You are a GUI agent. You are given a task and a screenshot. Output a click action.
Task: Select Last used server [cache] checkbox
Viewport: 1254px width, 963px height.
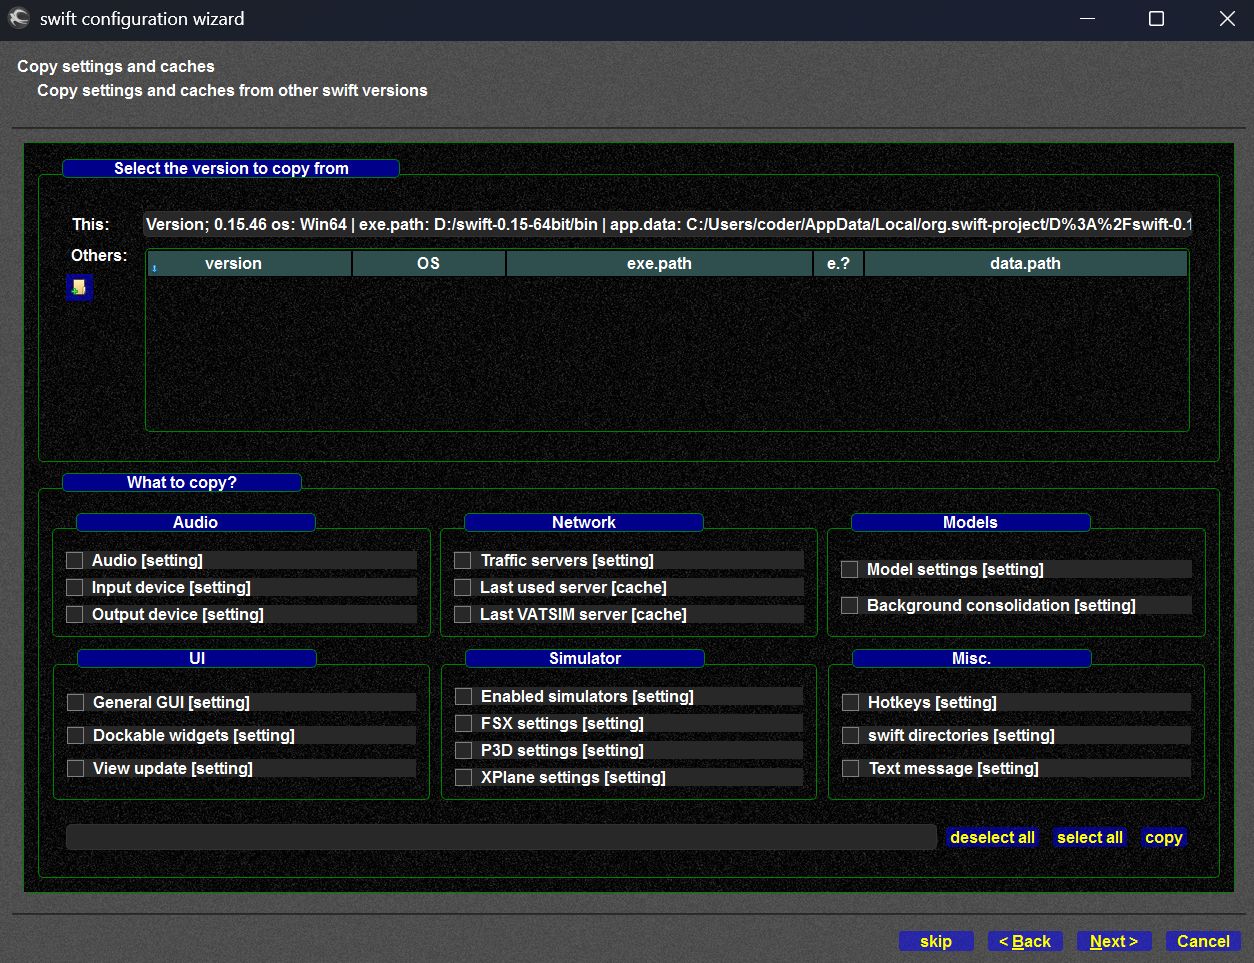tap(463, 587)
